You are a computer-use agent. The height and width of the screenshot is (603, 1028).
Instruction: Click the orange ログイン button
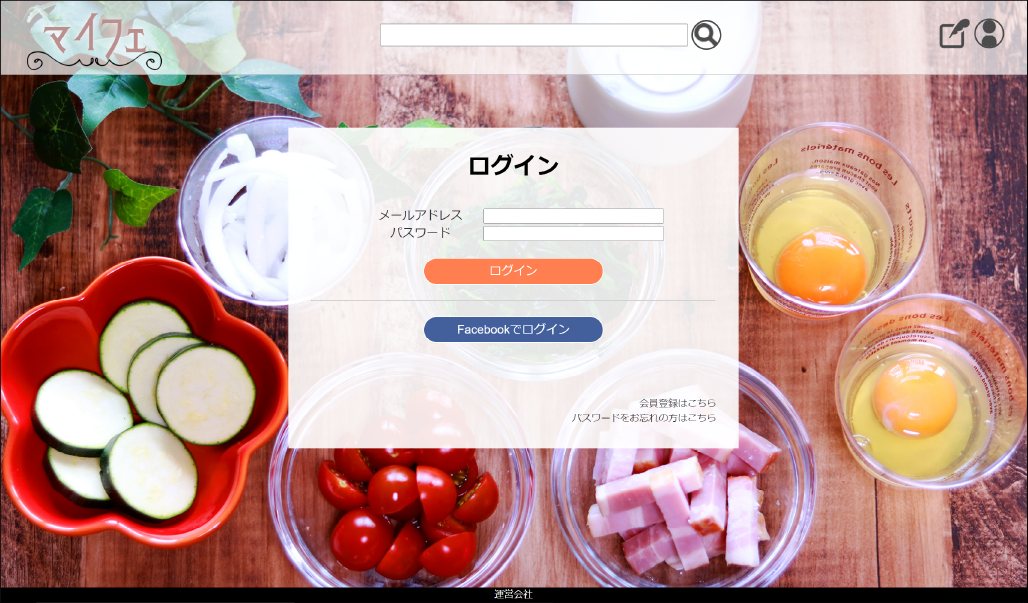[x=513, y=271]
